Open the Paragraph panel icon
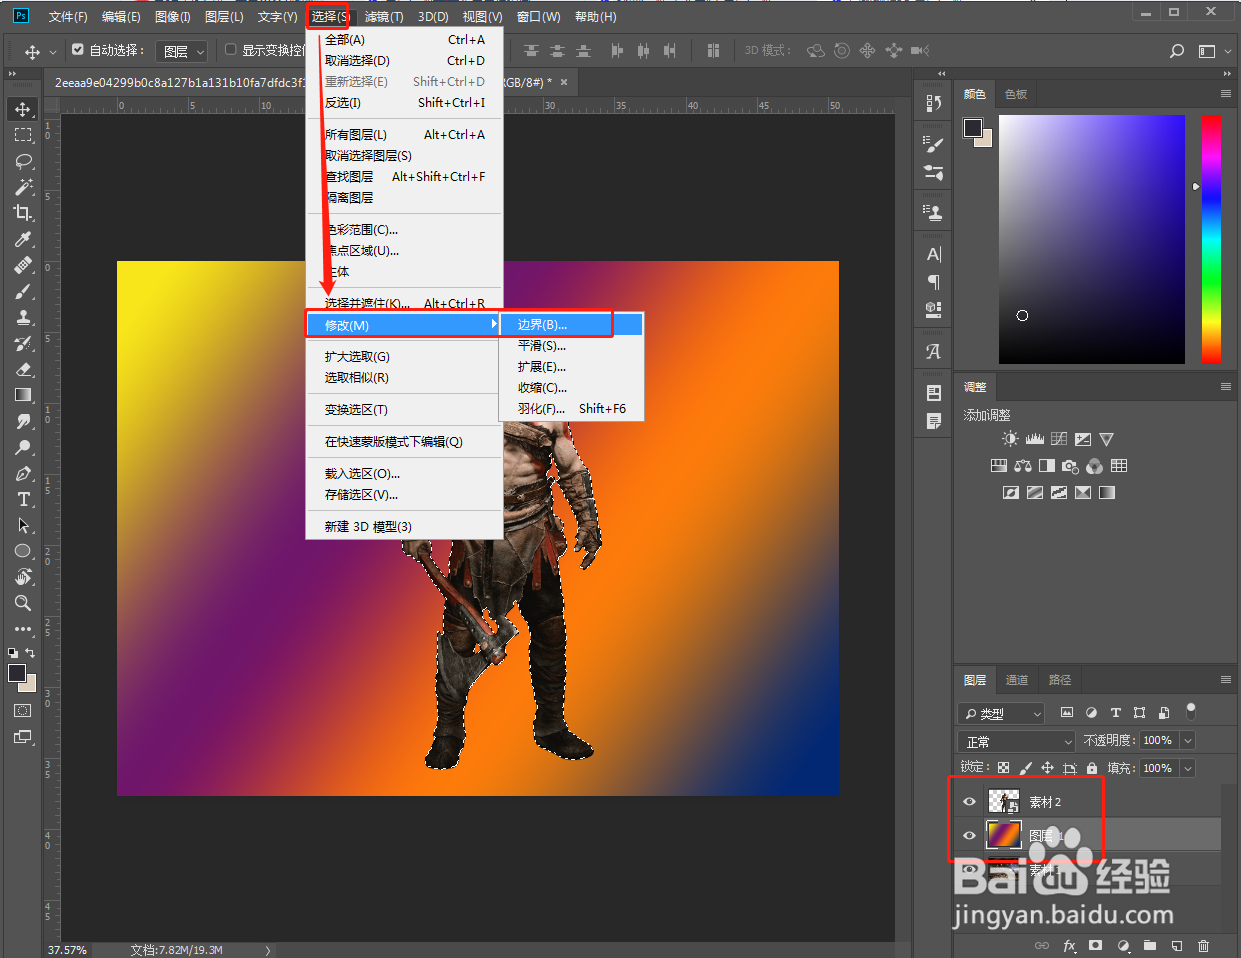Viewport: 1241px width, 958px height. [934, 281]
